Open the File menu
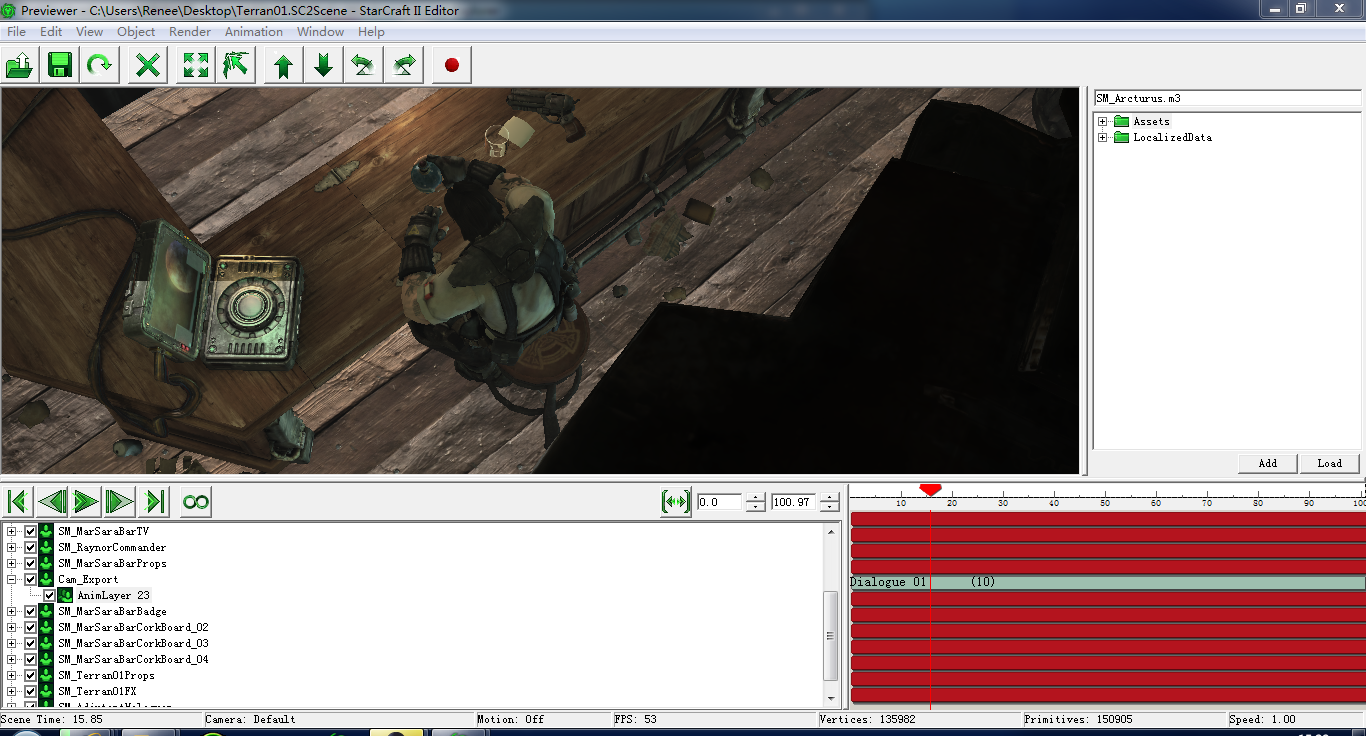 coord(16,32)
